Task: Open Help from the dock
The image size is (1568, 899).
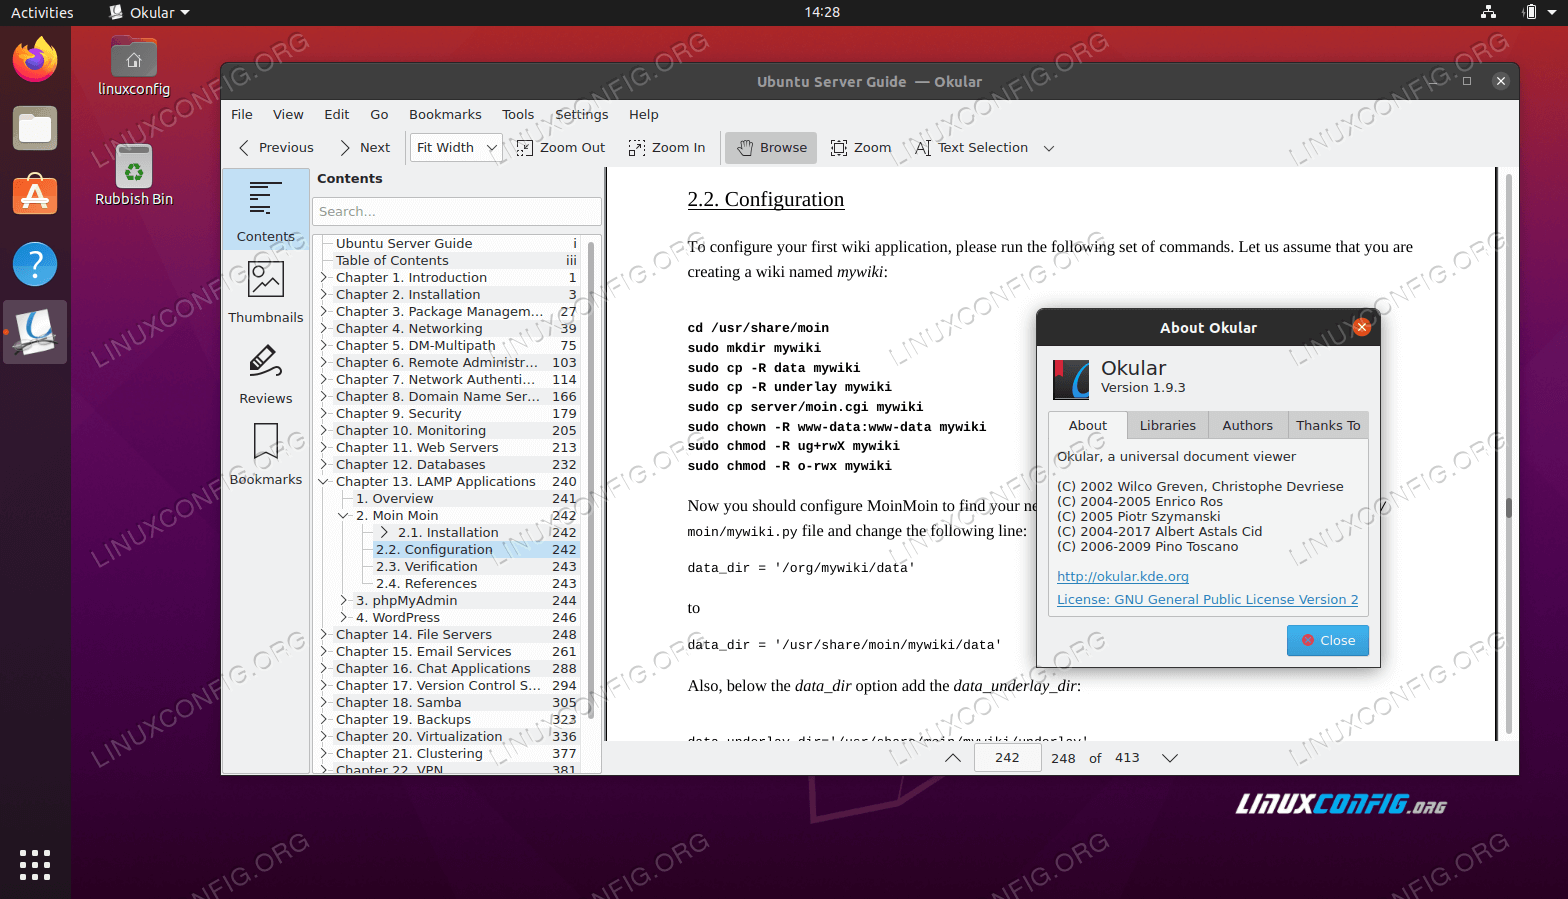Action: 35,264
